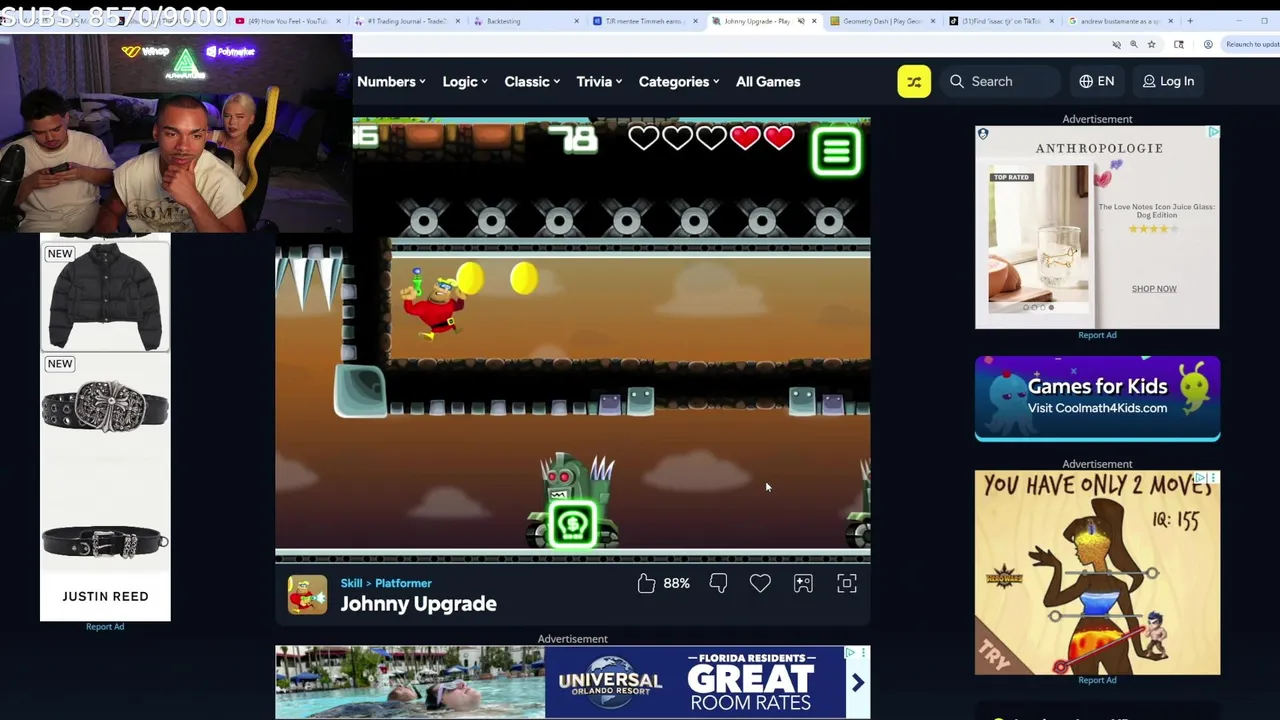Click the browser profile avatar icon
Viewport: 1280px width, 720px height.
(1208, 44)
